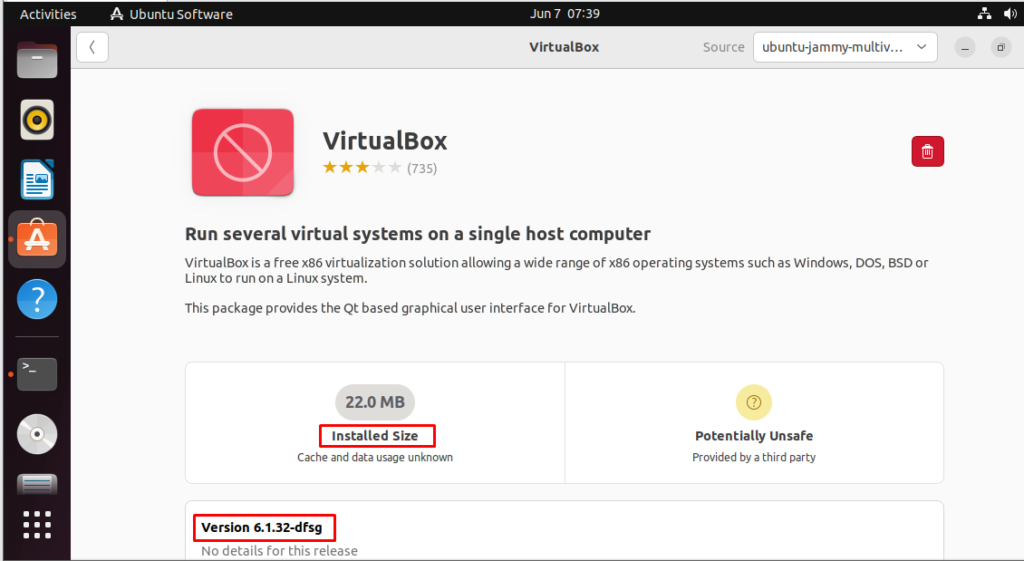1024x561 pixels.
Task: Click Ubuntu Software icon in the dock
Action: [x=37, y=239]
